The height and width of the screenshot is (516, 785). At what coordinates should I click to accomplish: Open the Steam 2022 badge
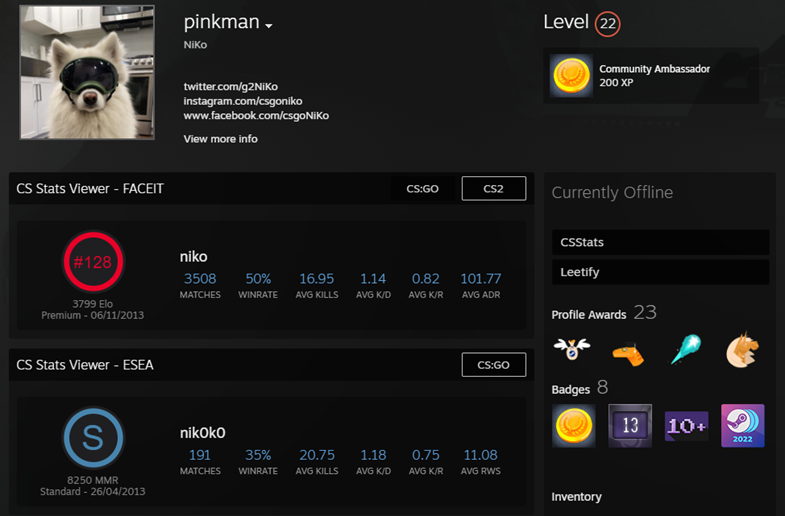743,425
